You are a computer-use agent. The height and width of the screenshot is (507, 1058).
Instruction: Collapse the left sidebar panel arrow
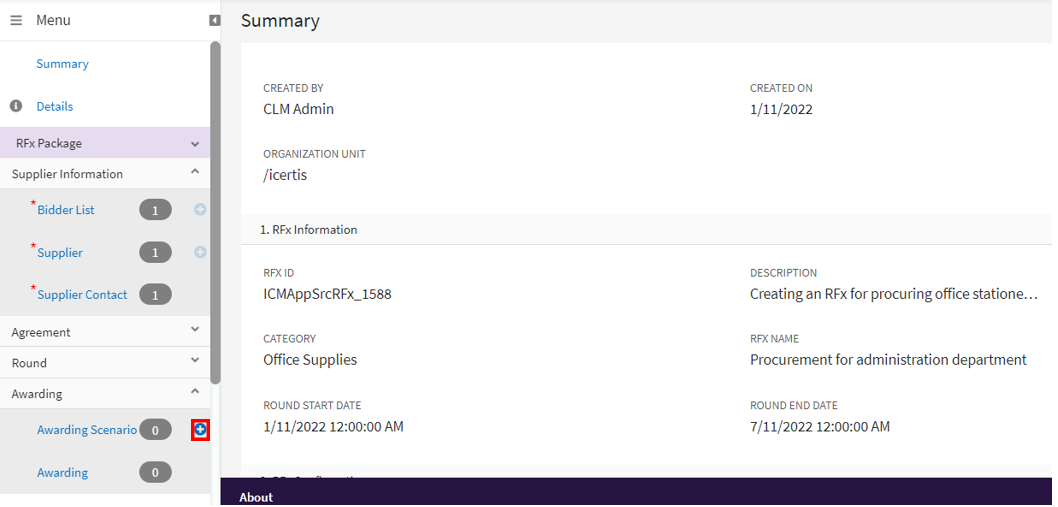(214, 20)
